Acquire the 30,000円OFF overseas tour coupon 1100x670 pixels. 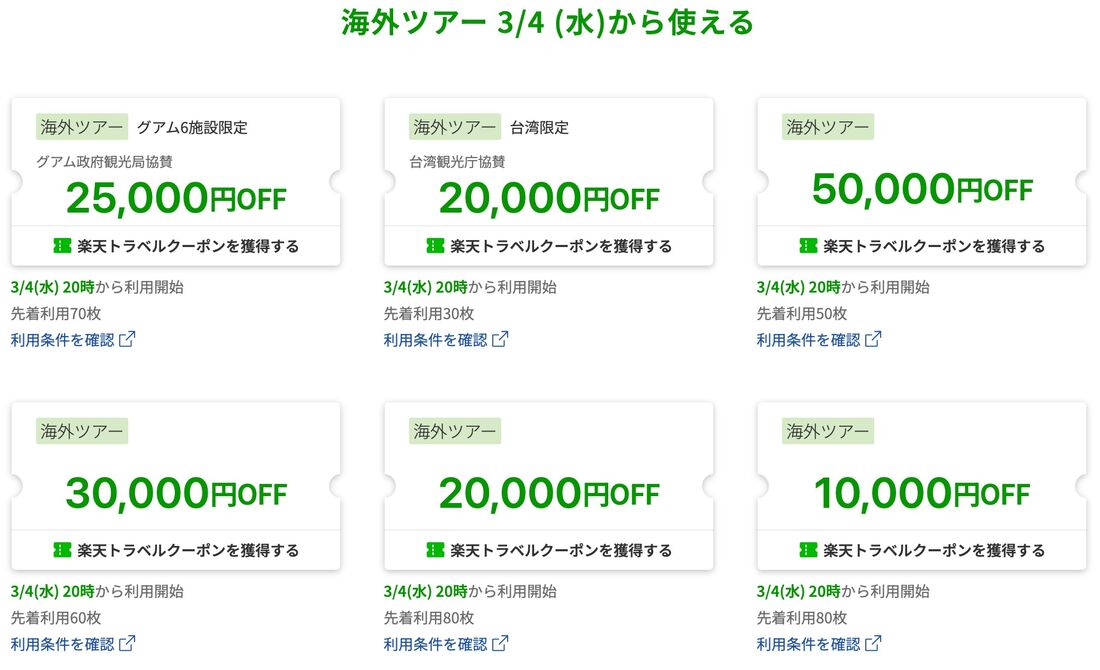click(175, 549)
